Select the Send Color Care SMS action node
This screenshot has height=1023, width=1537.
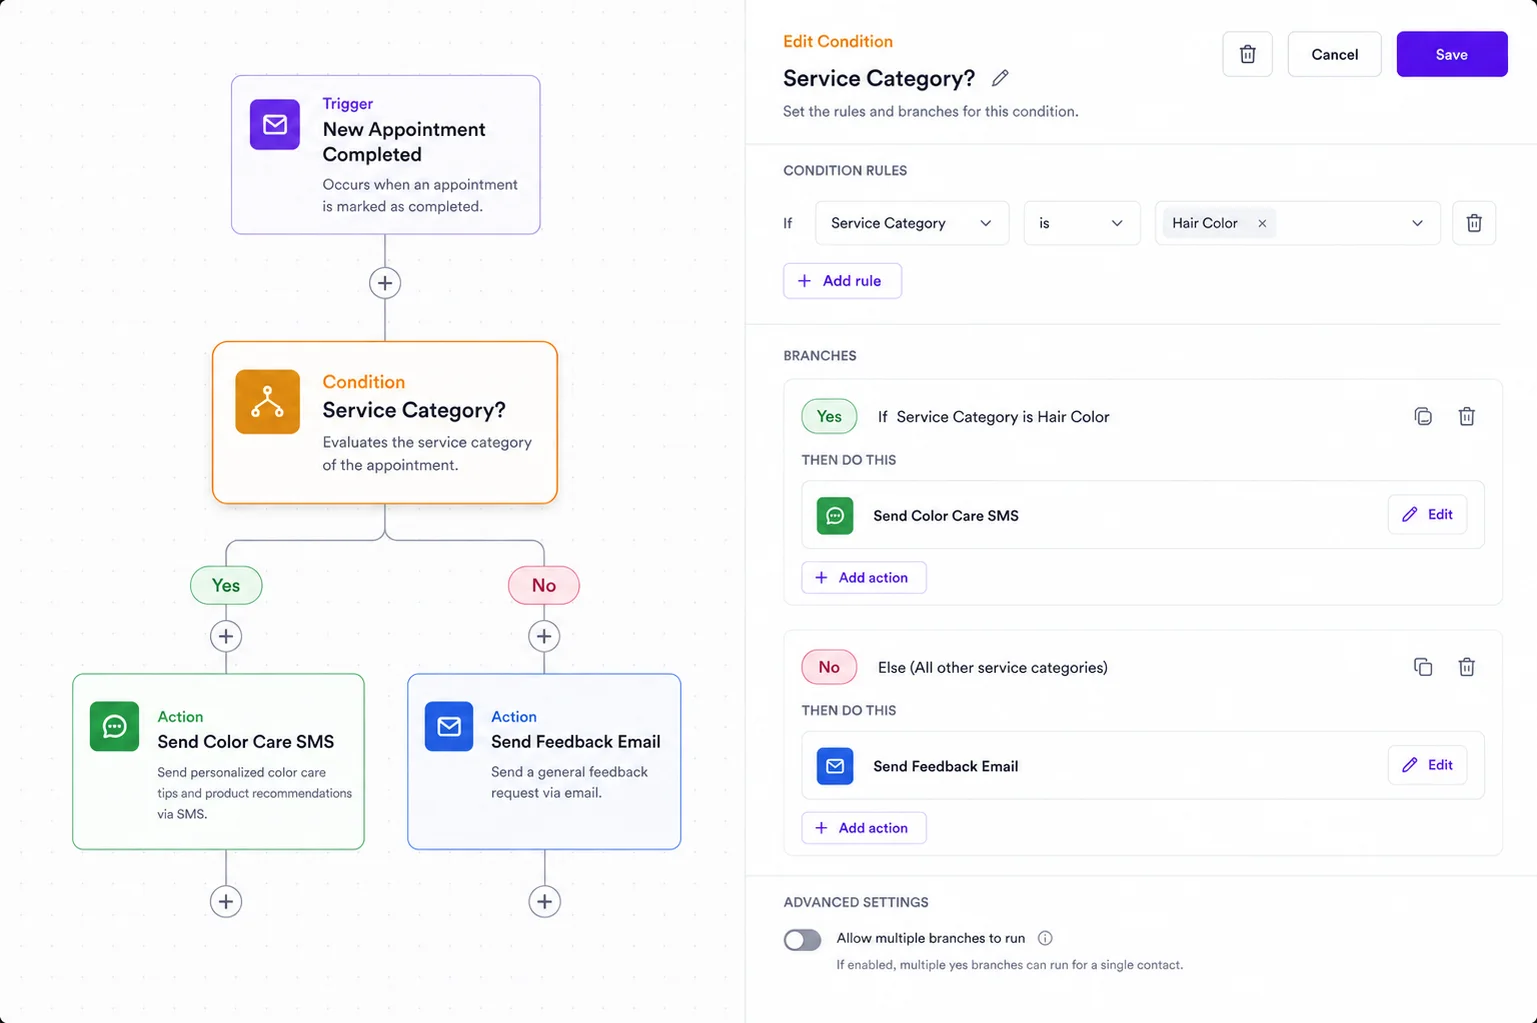click(x=218, y=762)
